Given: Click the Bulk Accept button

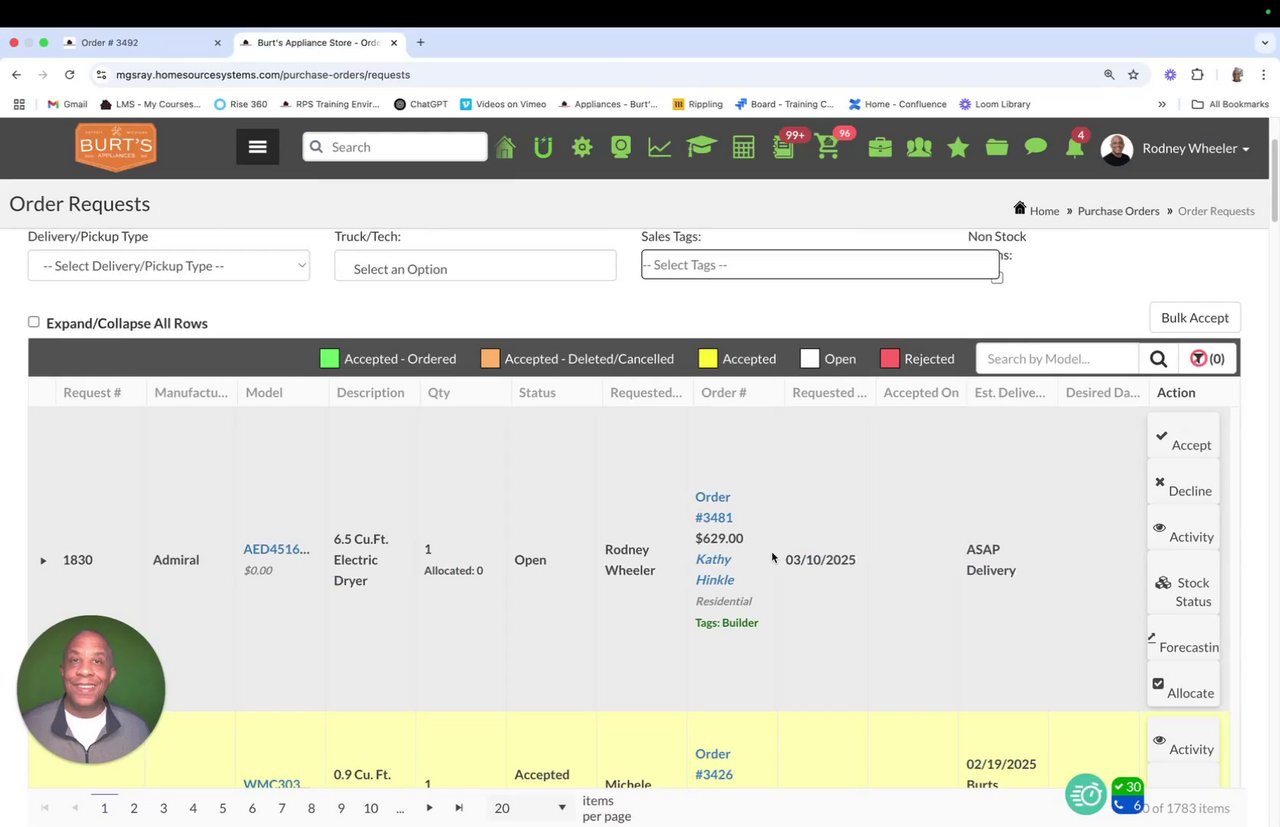Looking at the screenshot, I should [x=1195, y=318].
